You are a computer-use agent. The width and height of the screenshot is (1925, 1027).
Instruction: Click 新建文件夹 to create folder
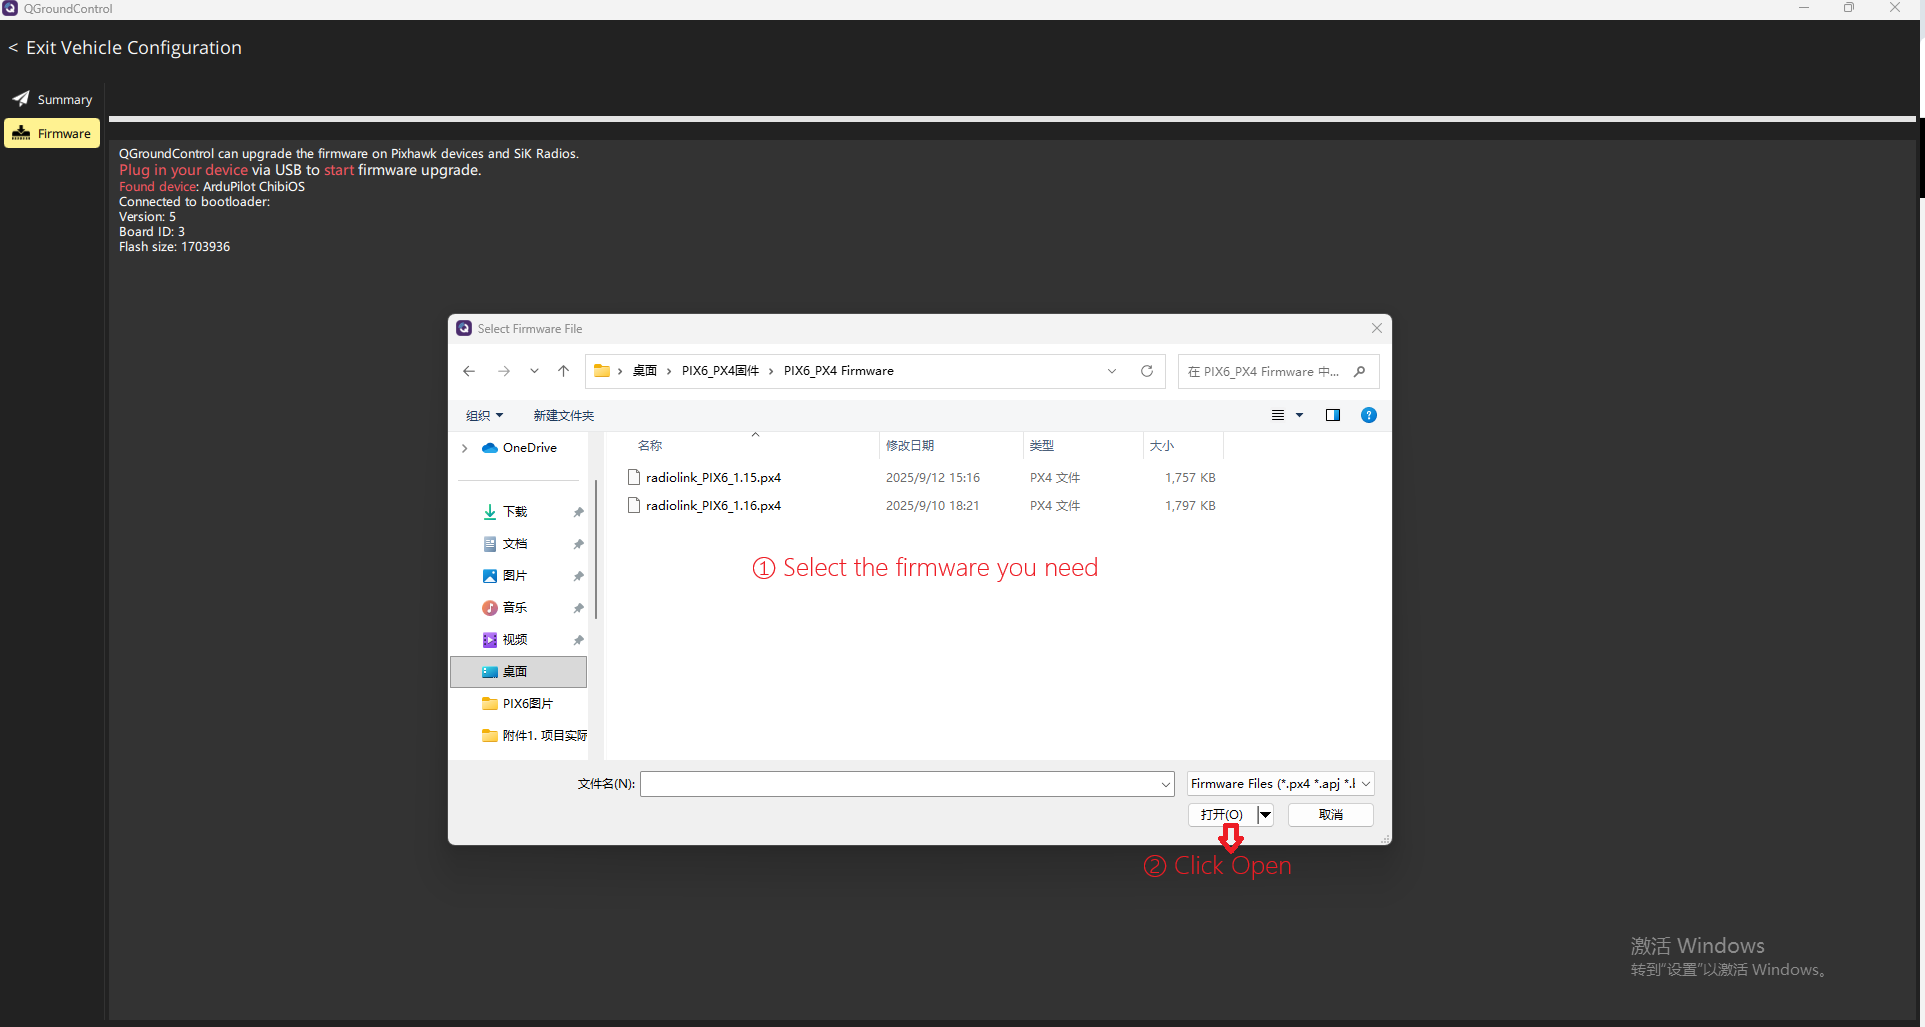(563, 416)
